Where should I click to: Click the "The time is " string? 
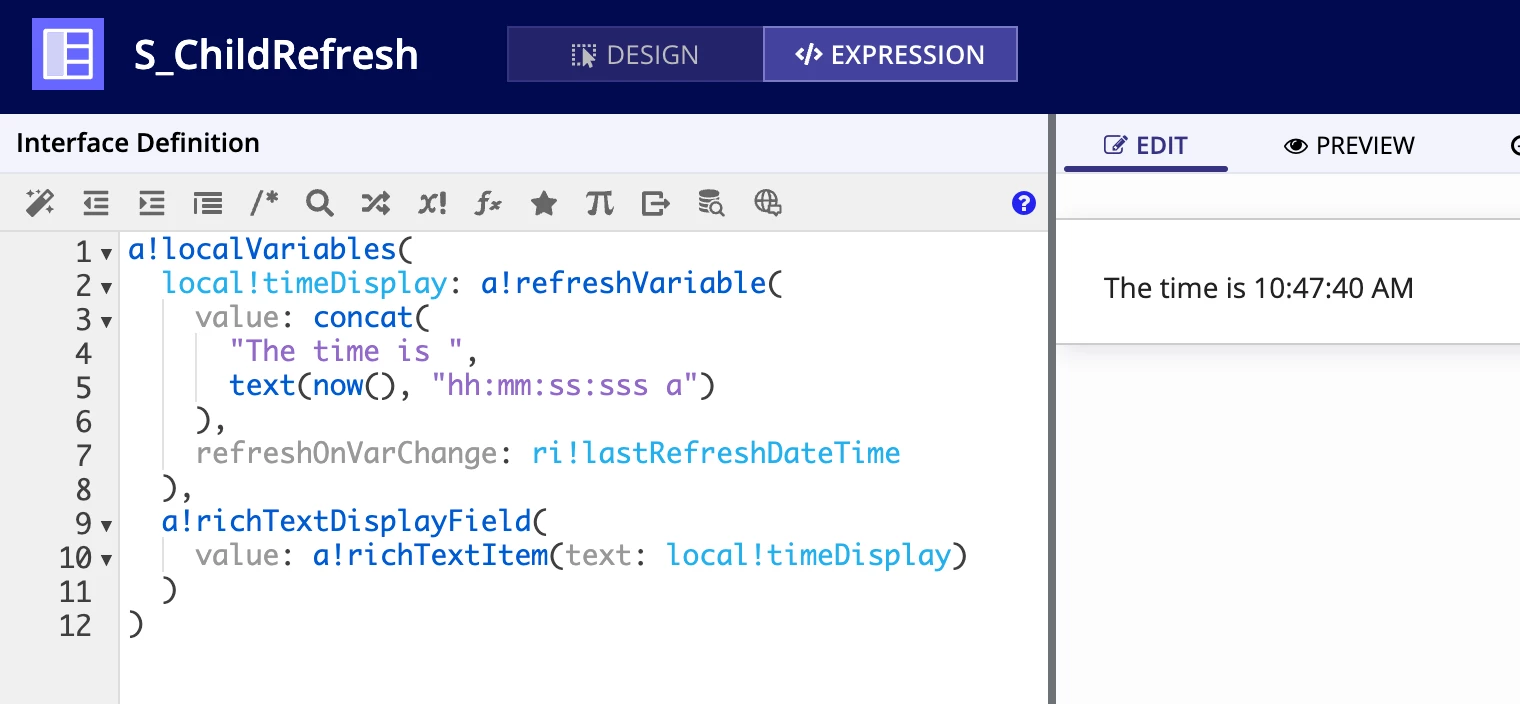point(346,351)
